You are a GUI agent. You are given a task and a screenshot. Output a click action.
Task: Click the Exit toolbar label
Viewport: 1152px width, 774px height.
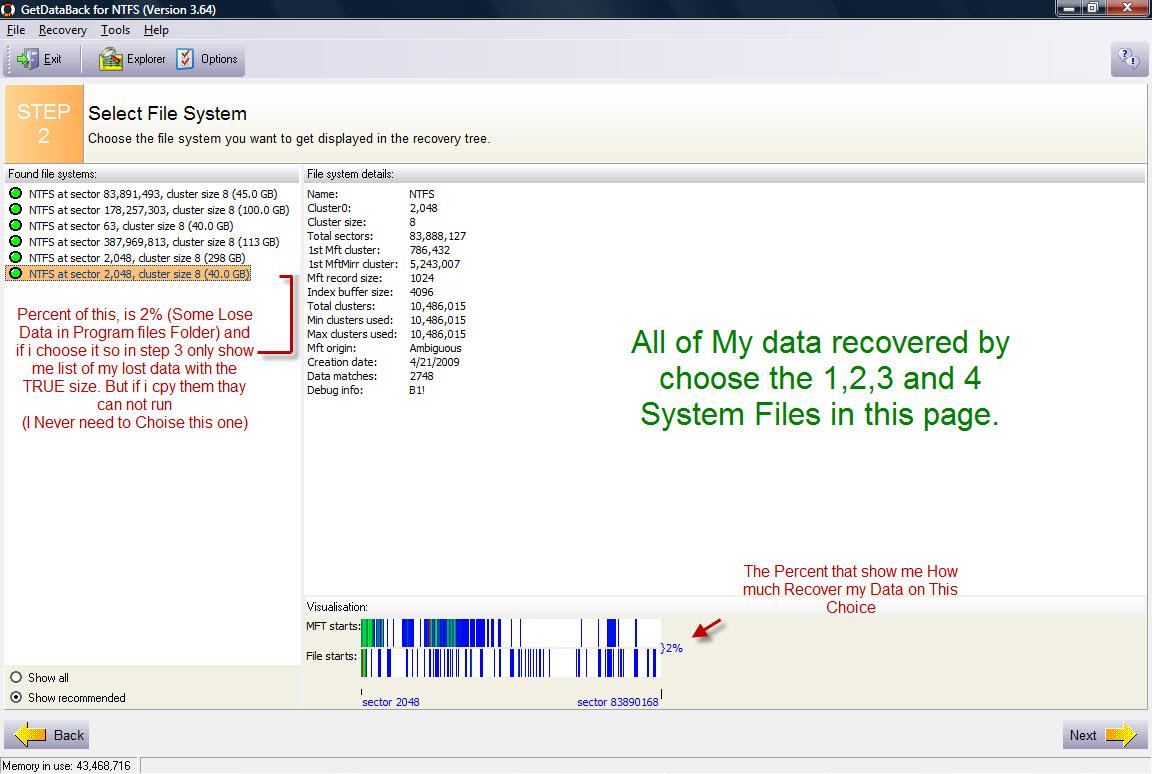tap(52, 59)
